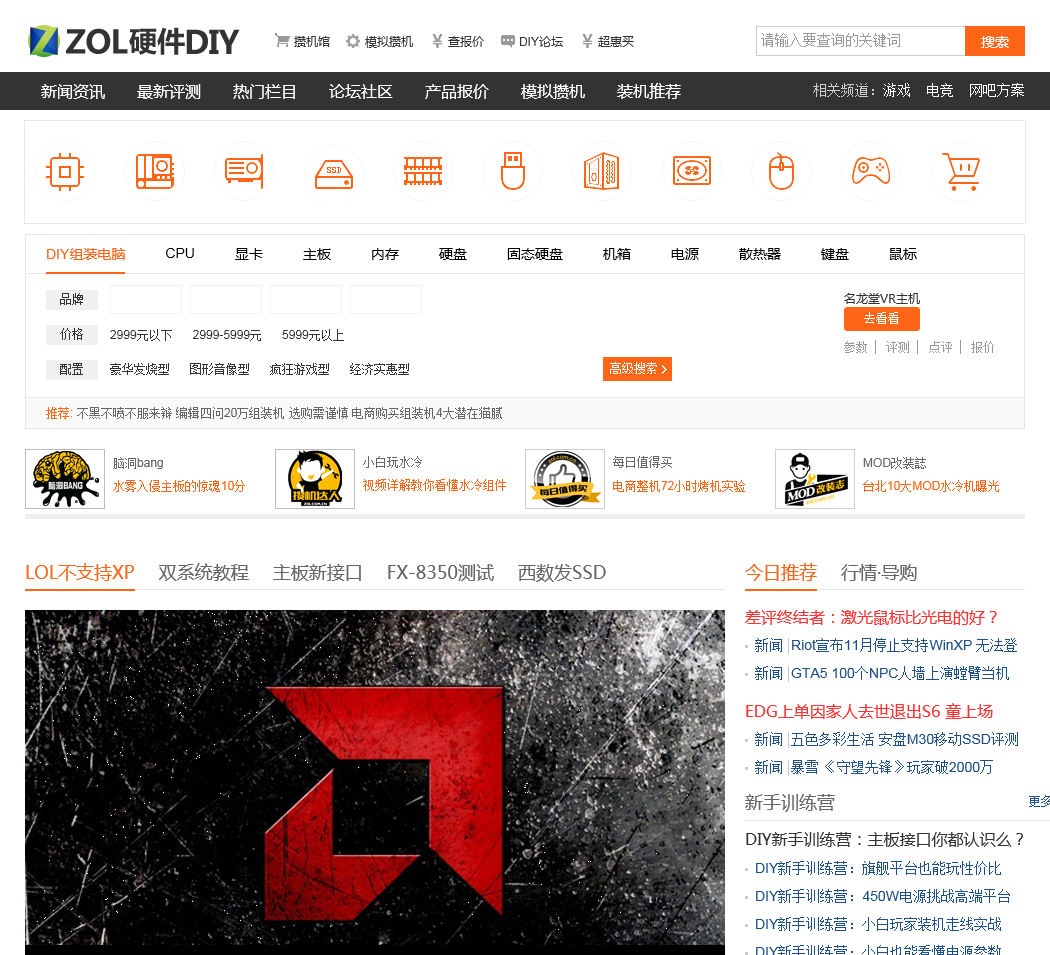Click the orange 去看看 button

tap(881, 319)
